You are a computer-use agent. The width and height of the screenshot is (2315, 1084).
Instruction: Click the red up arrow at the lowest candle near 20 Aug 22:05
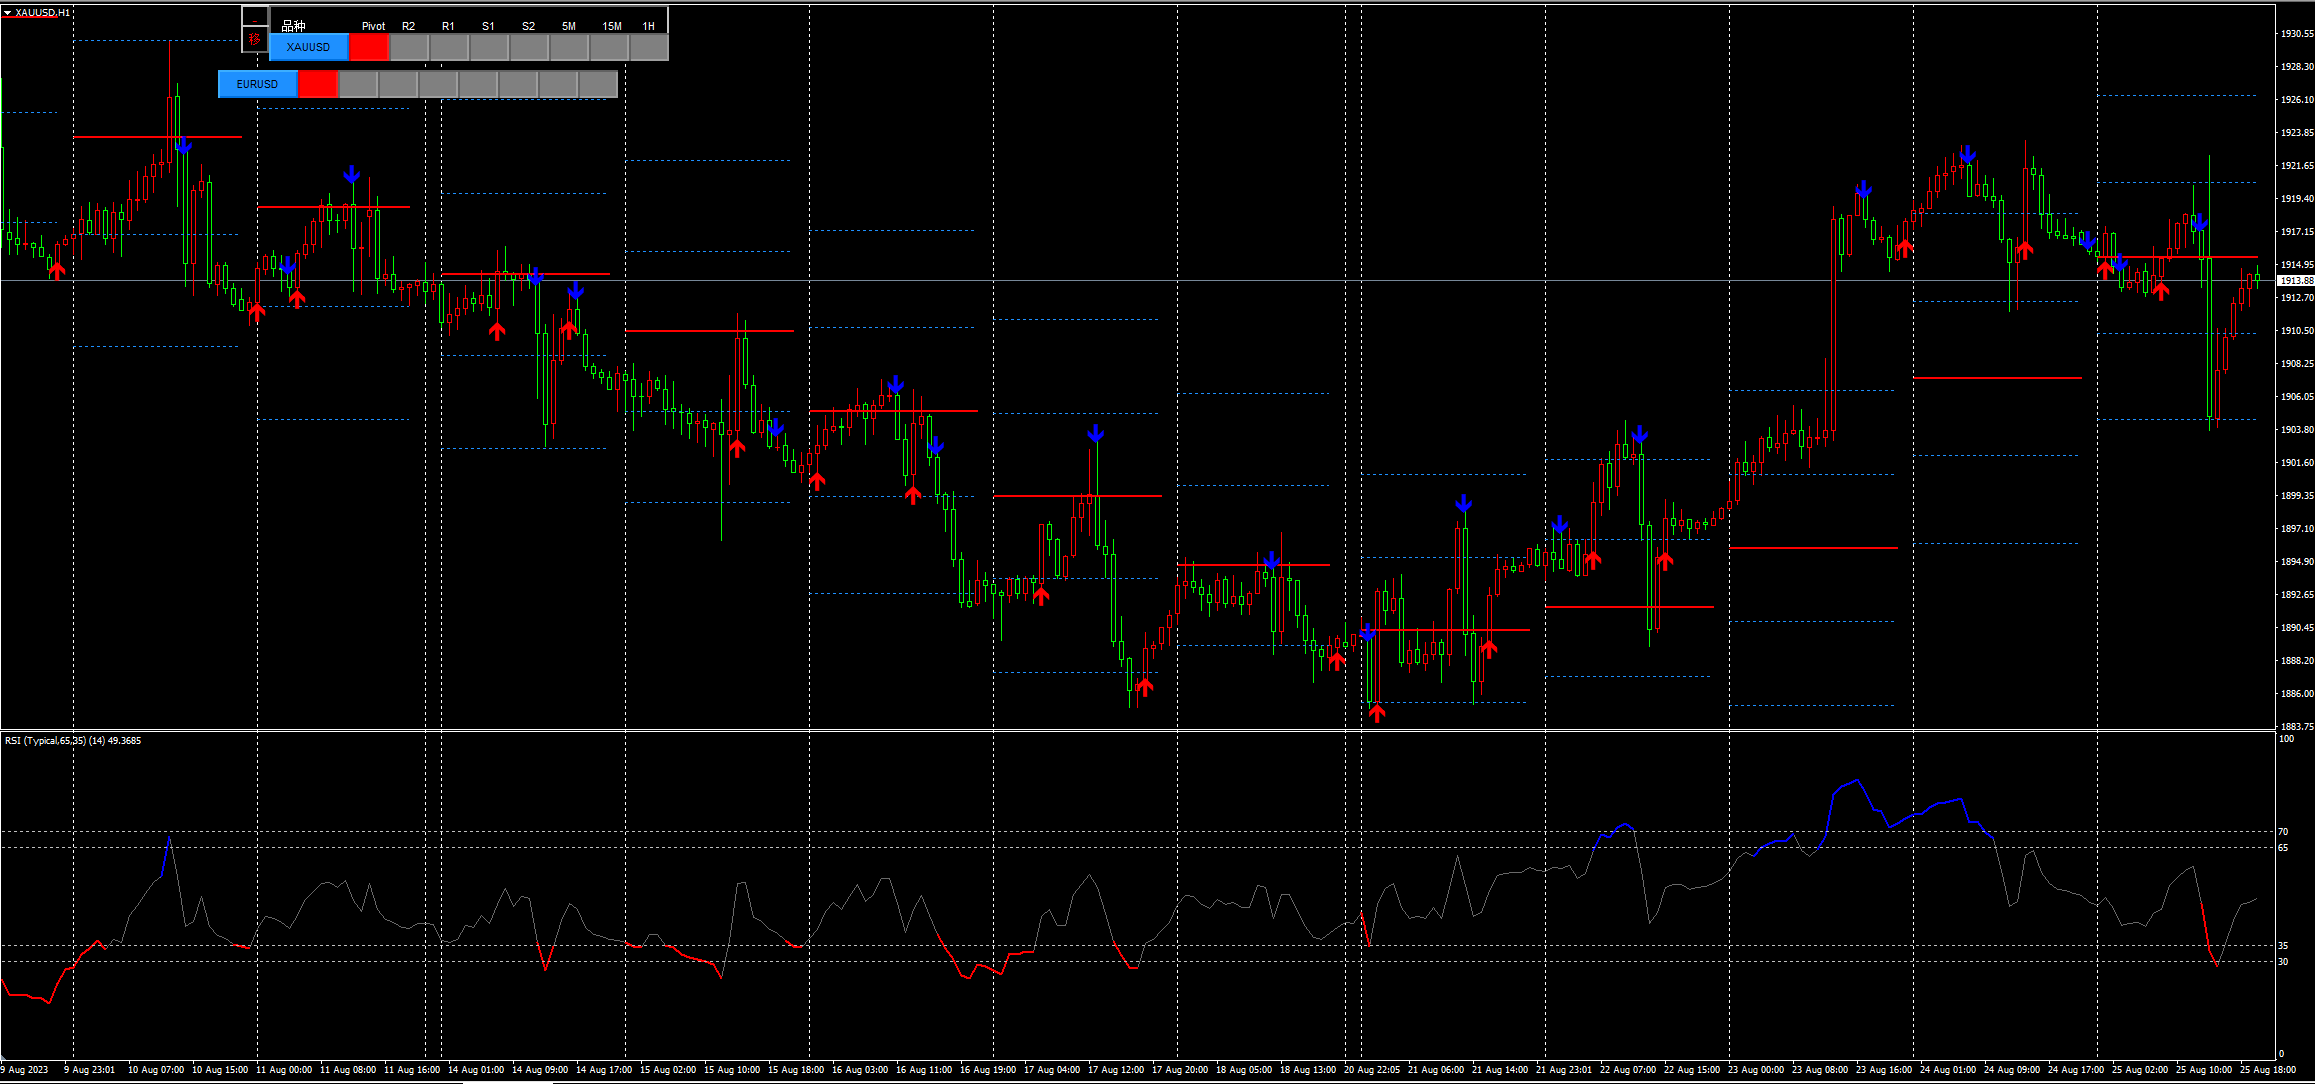click(1377, 712)
